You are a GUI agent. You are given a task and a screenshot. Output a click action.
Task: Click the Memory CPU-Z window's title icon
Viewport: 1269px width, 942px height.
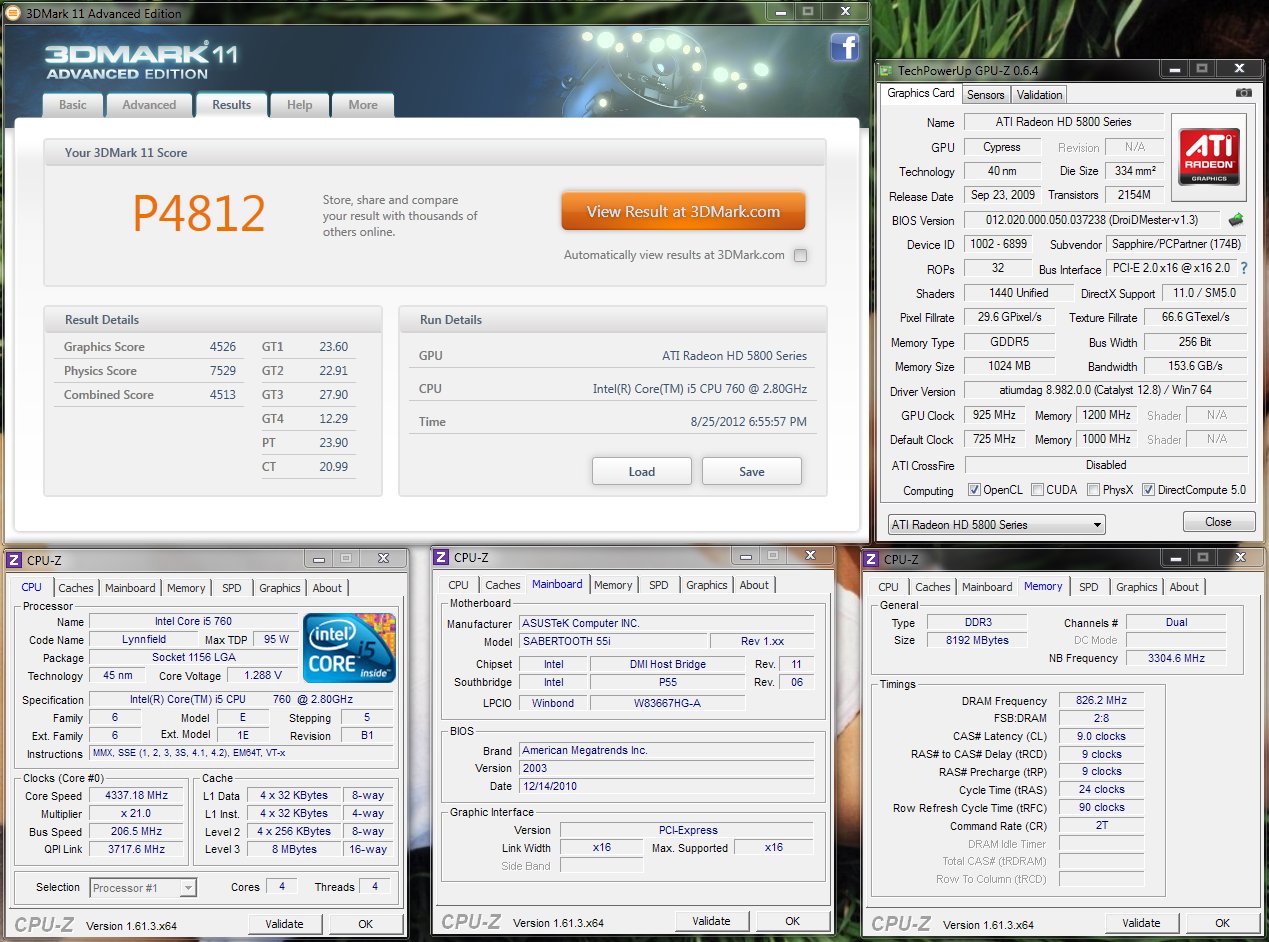click(x=872, y=559)
